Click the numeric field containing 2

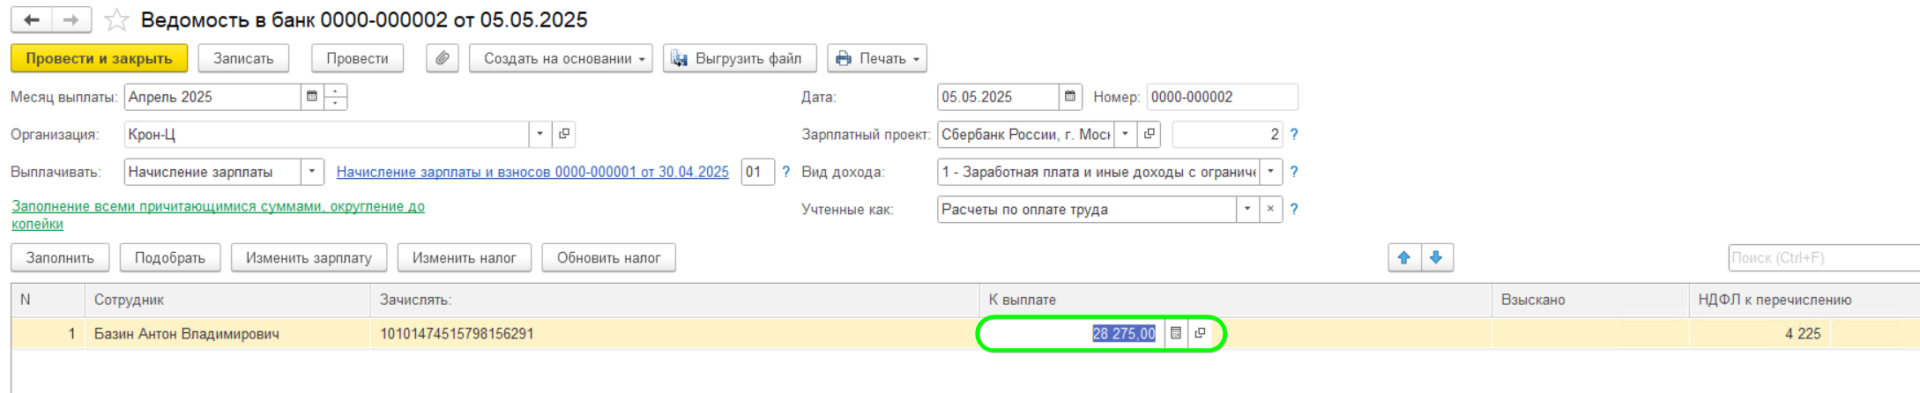(1227, 134)
